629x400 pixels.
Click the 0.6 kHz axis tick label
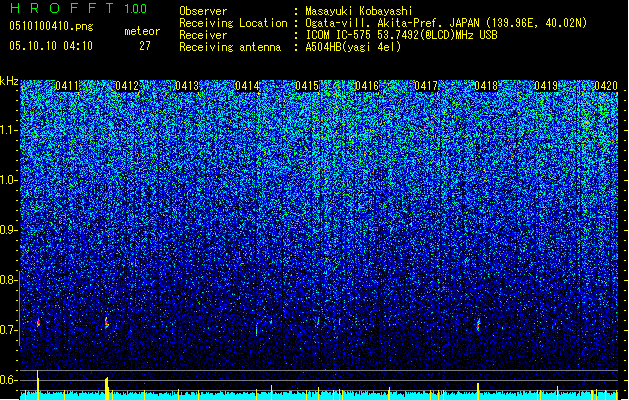[x=7, y=380]
